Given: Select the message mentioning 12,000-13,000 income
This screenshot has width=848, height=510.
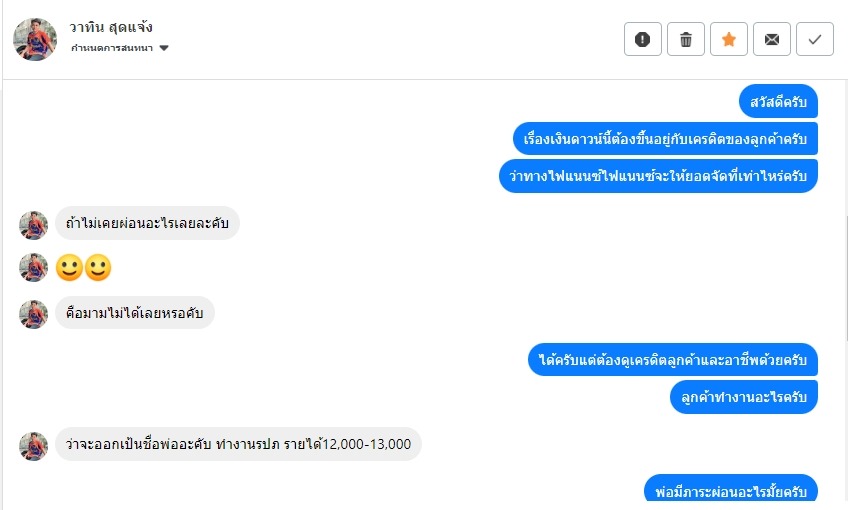Looking at the screenshot, I should 238,444.
